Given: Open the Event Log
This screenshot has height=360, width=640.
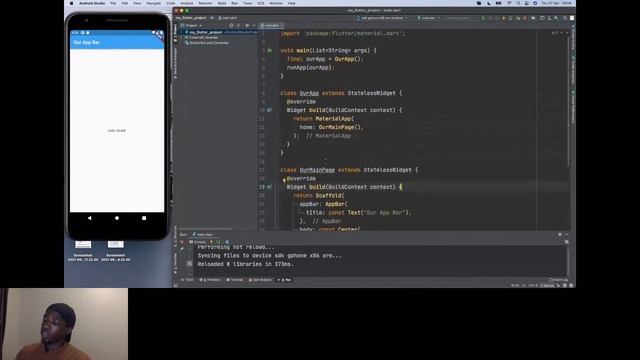Looking at the screenshot, I should tap(558, 280).
